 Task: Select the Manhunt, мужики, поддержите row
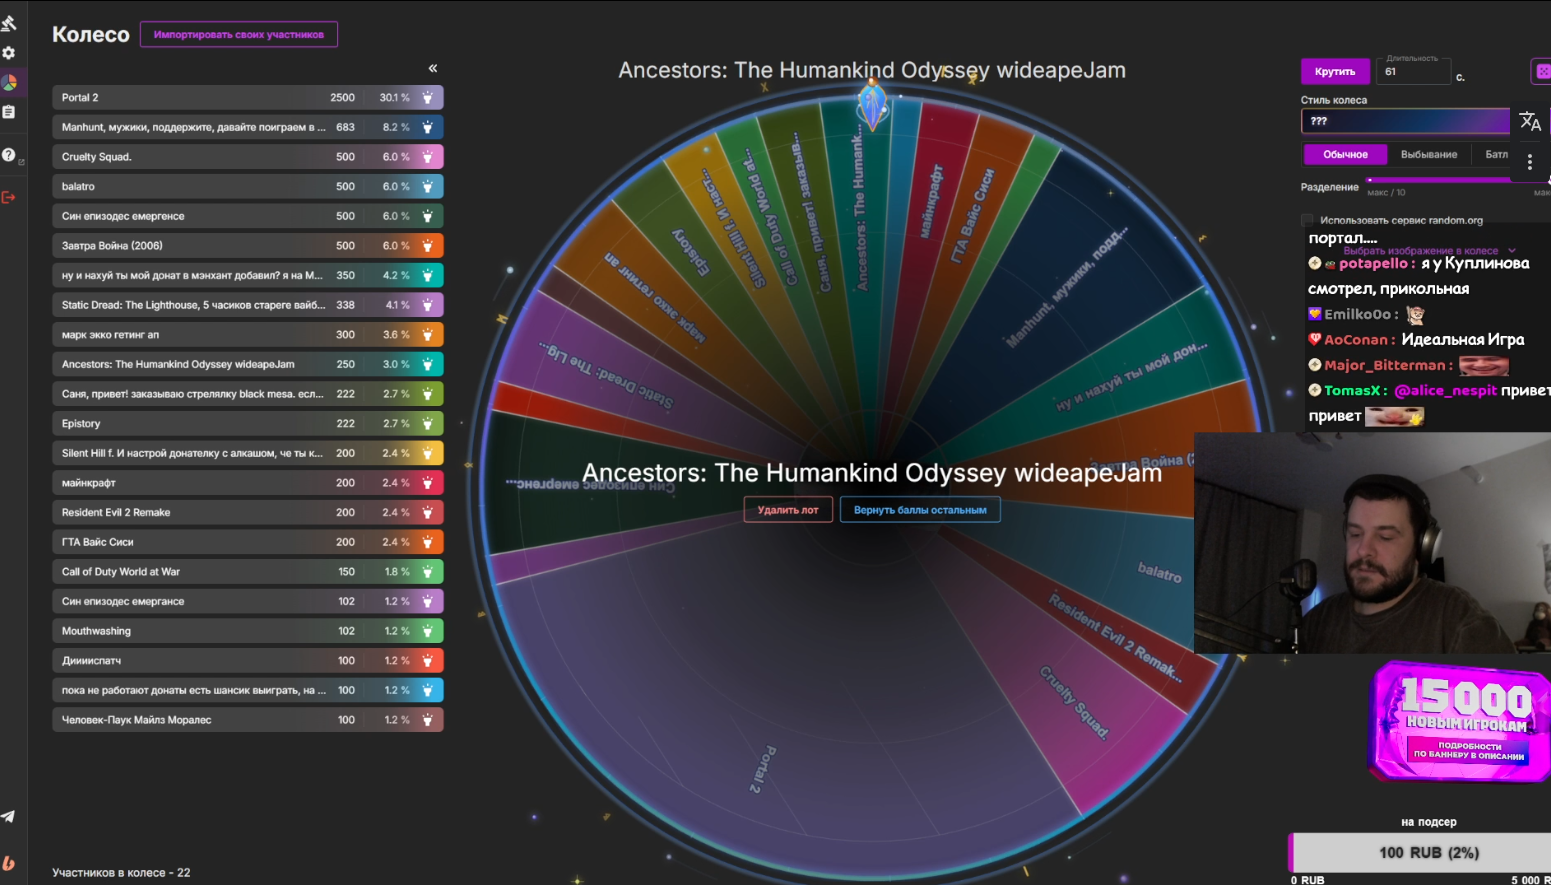pos(248,127)
